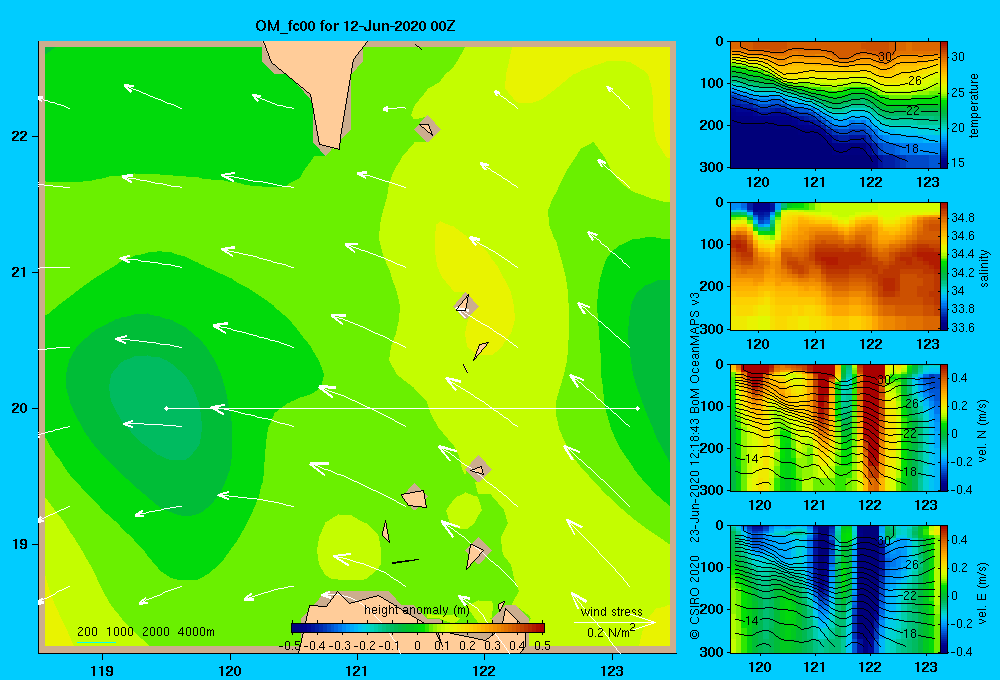Click the 'vel. E (m/s)' color scale bar
The width and height of the screenshot is (1000, 680).
[x=944, y=589]
